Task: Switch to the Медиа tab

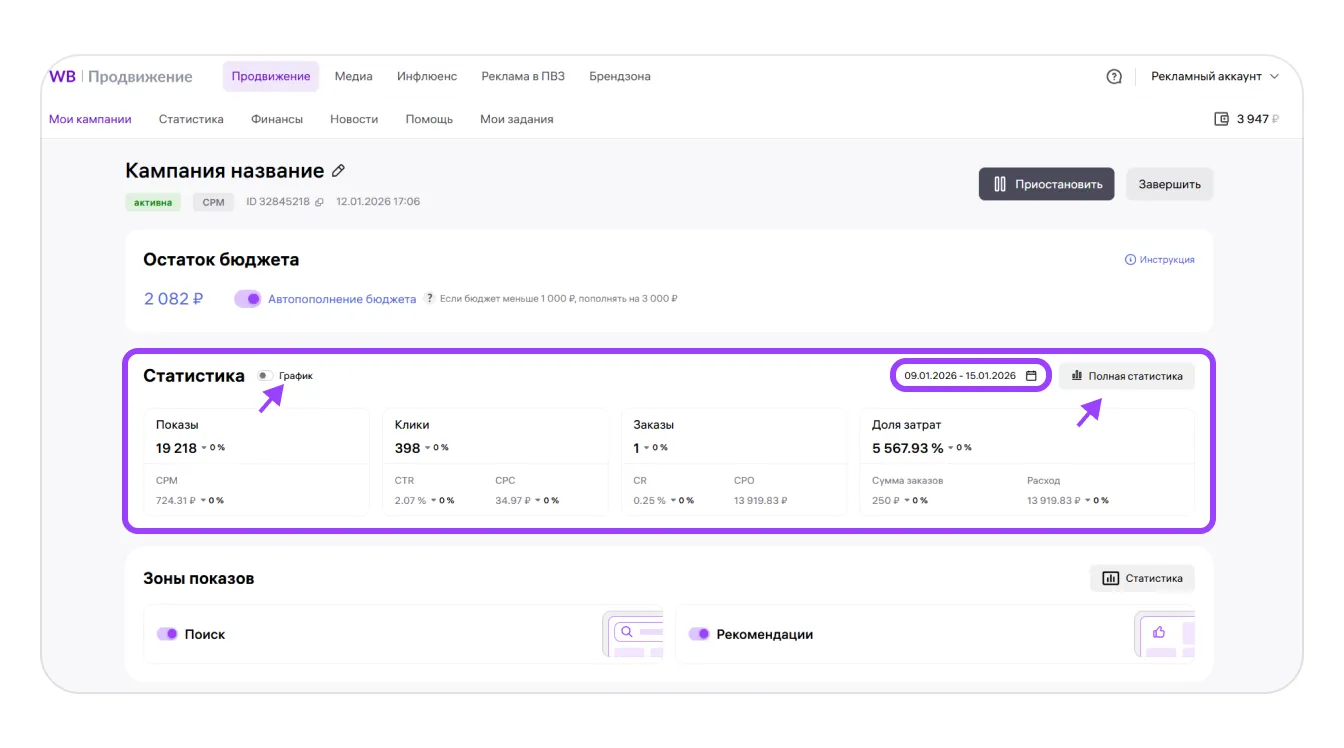Action: (353, 77)
